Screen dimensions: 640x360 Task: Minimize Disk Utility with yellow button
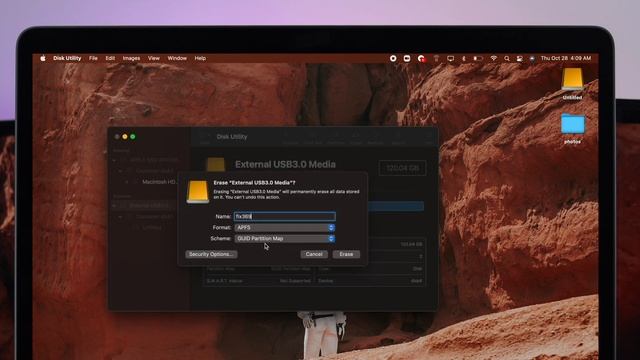[125, 137]
